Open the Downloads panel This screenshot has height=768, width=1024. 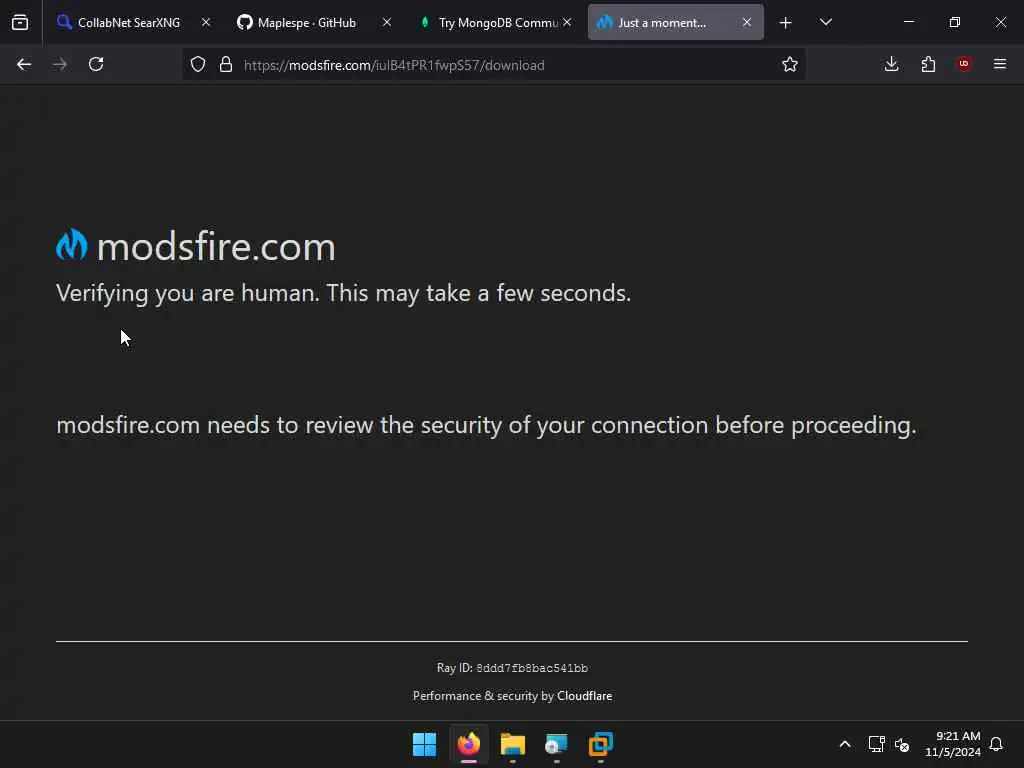pos(891,64)
